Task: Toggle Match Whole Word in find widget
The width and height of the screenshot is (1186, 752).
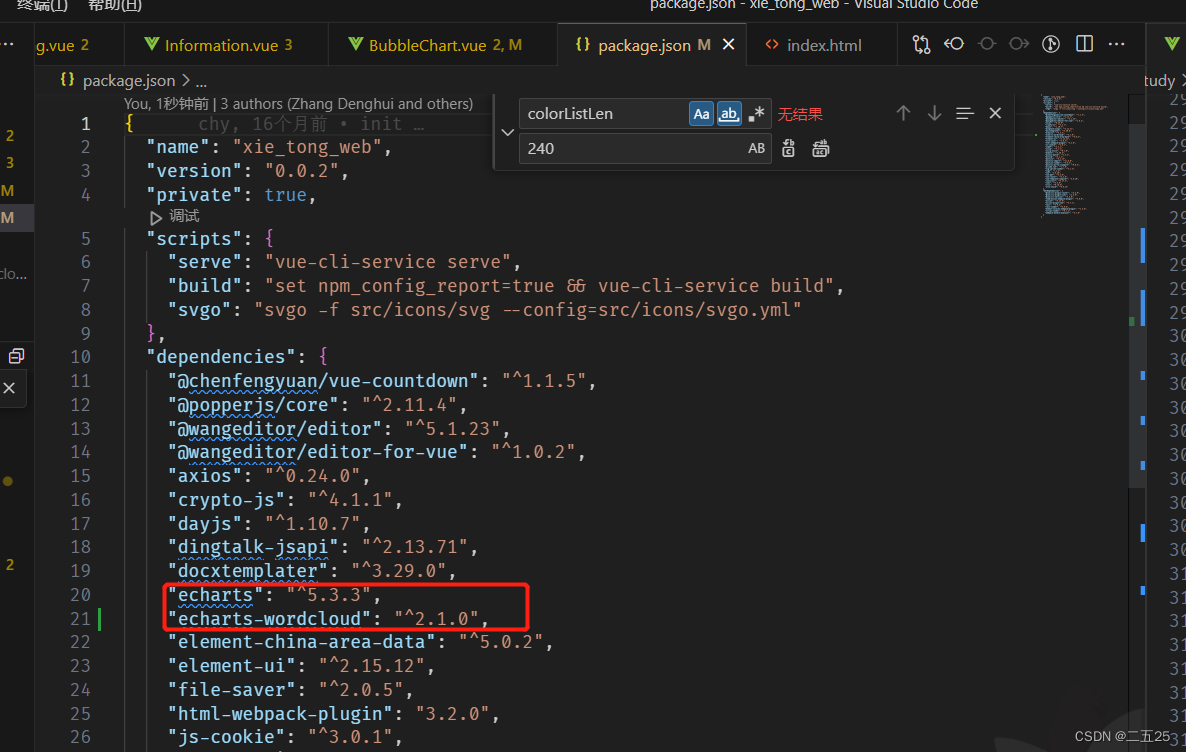Action: [728, 113]
